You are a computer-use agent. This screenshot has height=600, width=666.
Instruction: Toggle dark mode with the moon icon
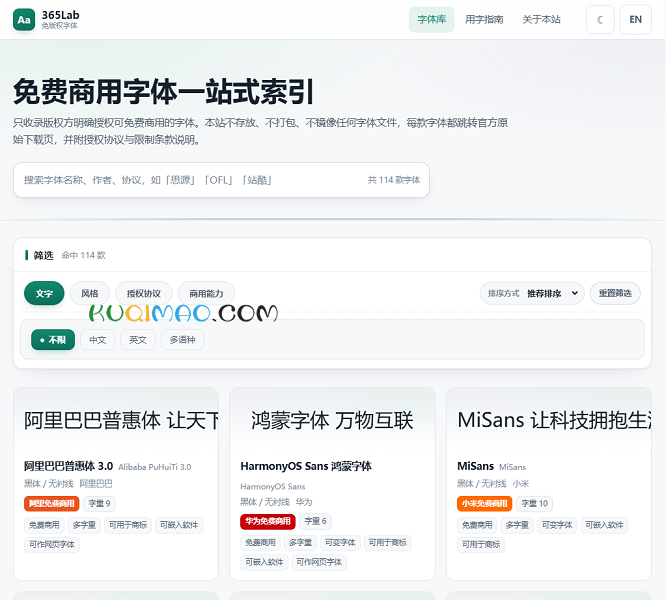coord(600,20)
